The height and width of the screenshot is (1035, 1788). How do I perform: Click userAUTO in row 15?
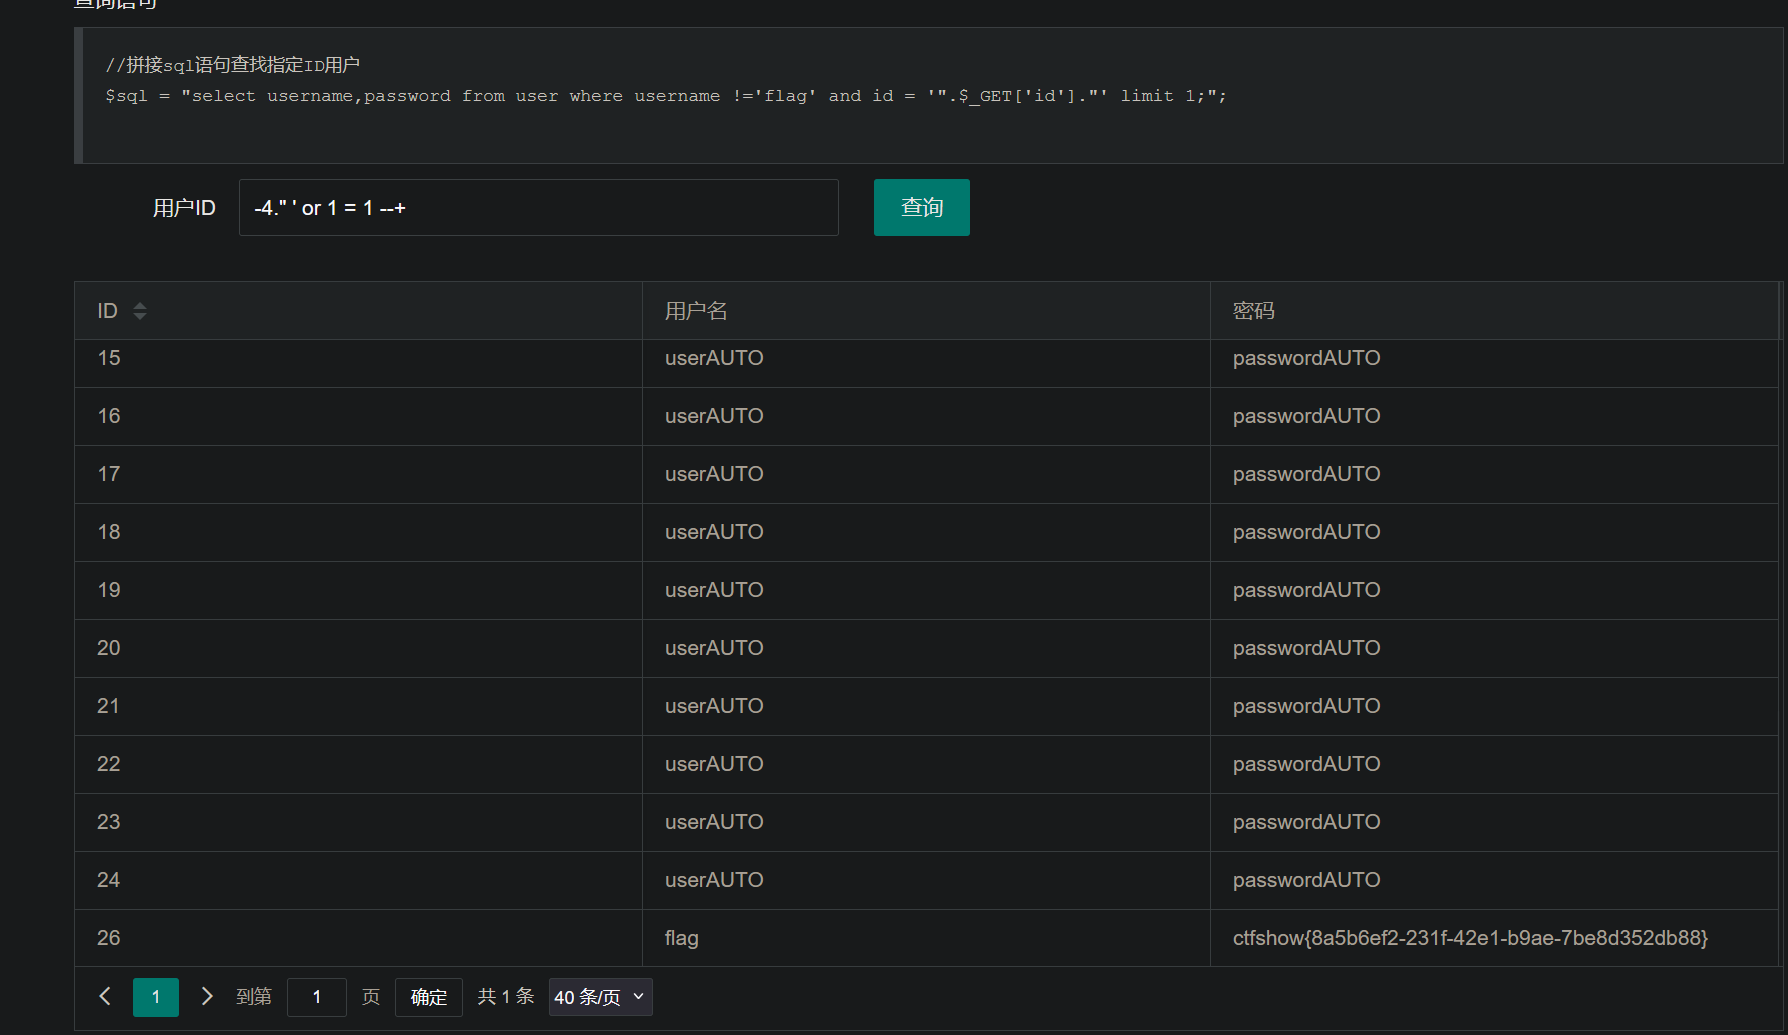tap(714, 358)
